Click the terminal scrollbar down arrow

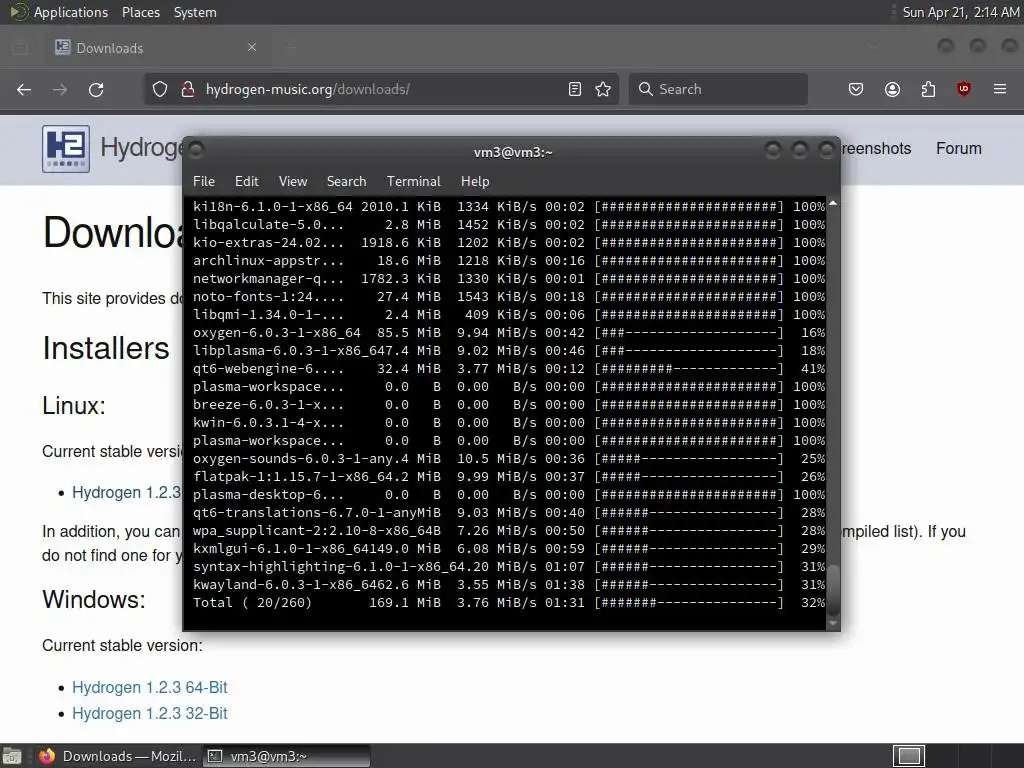[x=833, y=623]
